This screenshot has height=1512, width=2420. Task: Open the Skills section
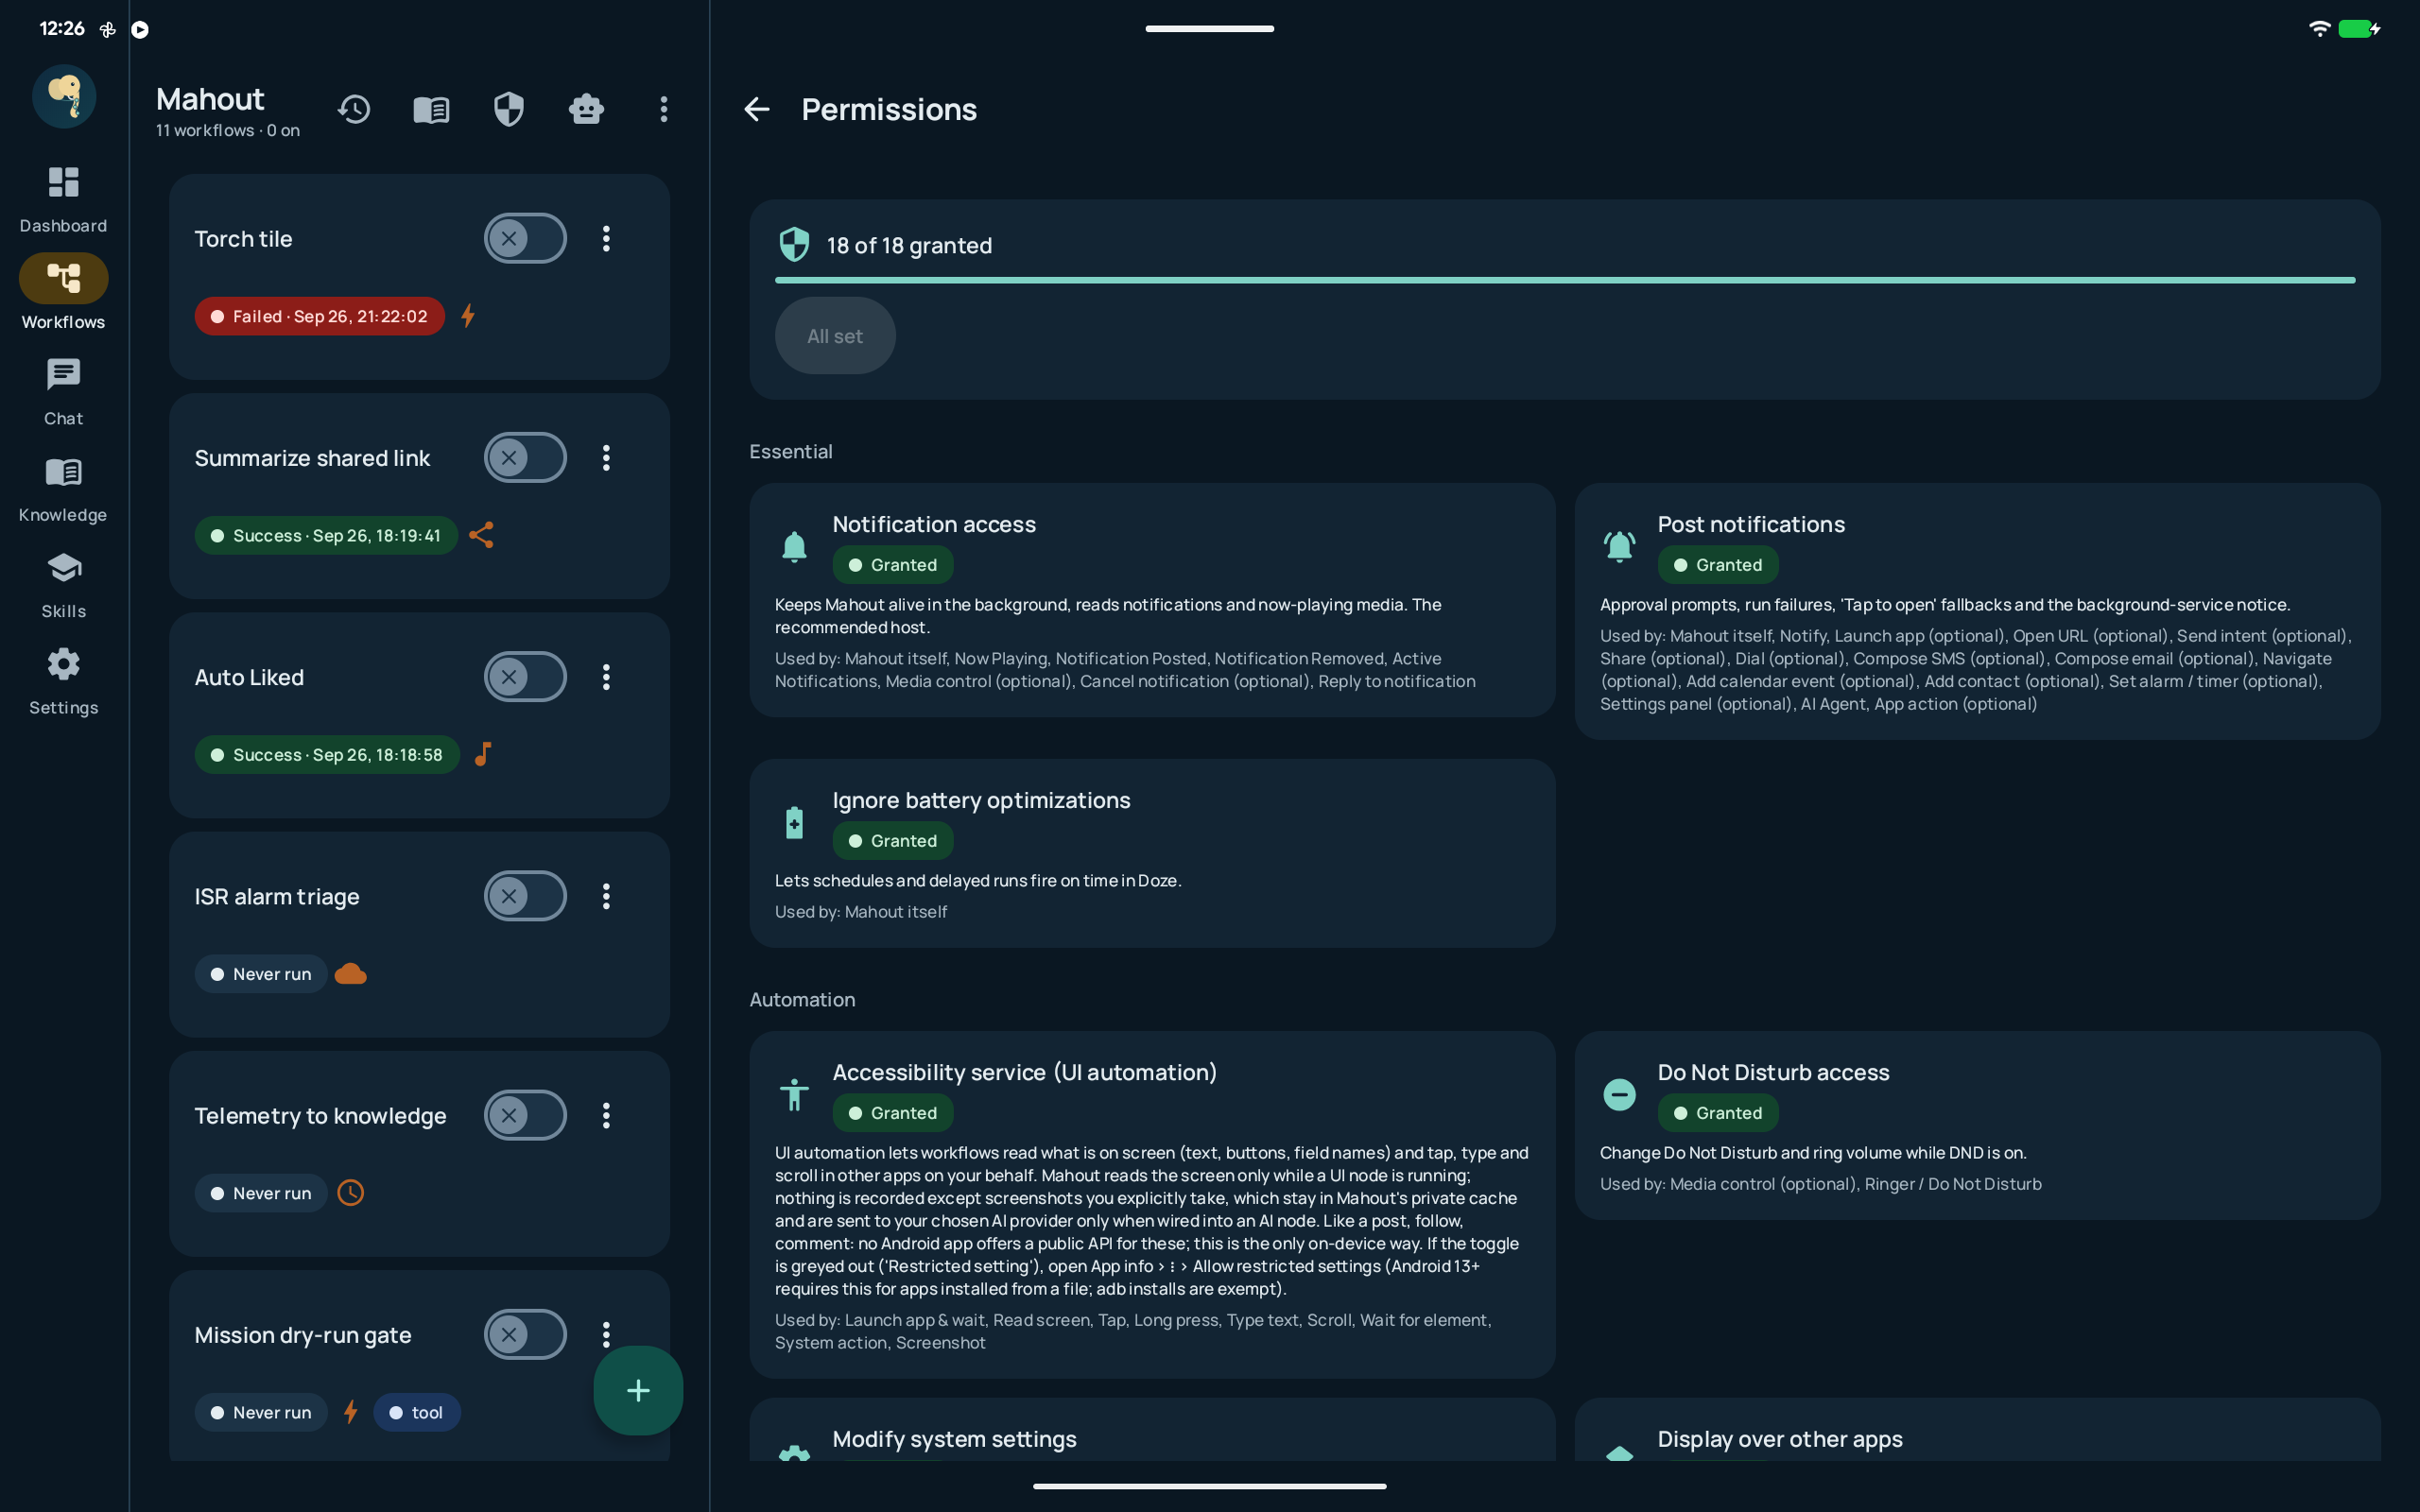tap(64, 586)
